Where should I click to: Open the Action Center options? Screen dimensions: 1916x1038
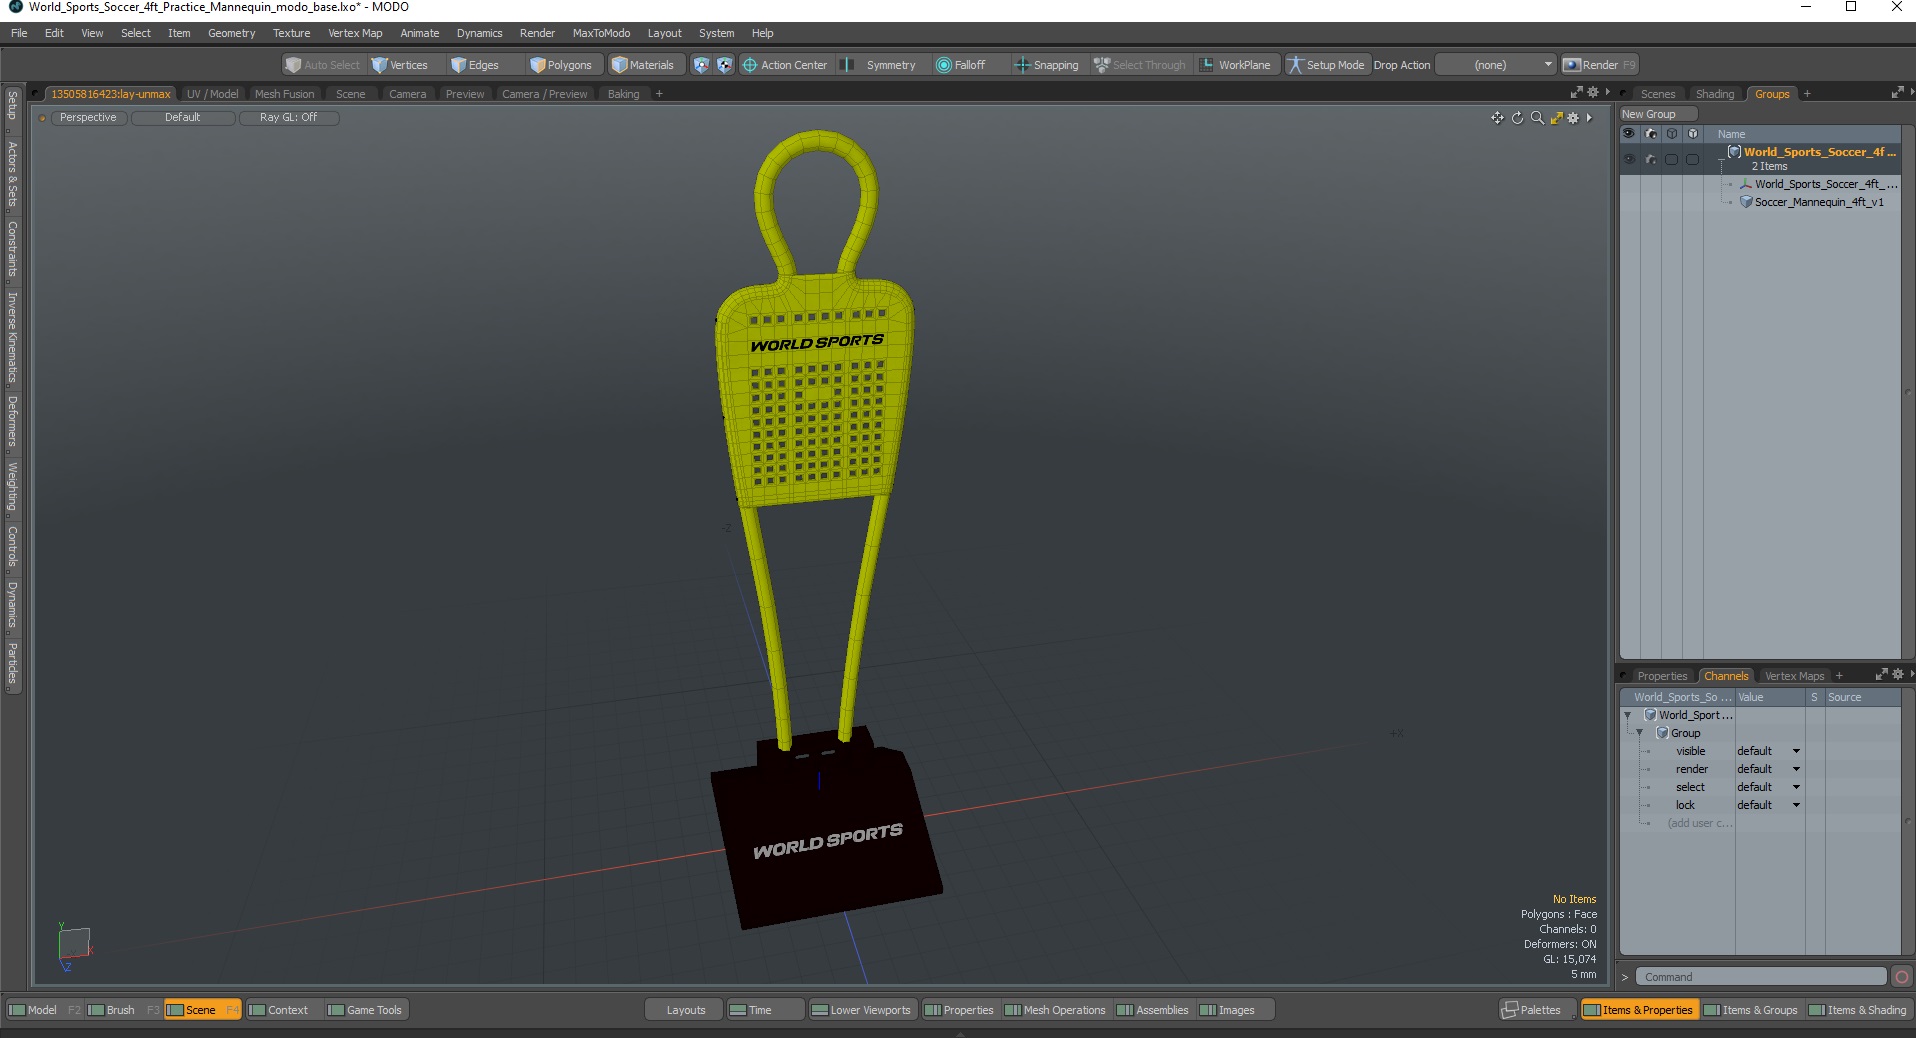(x=785, y=65)
